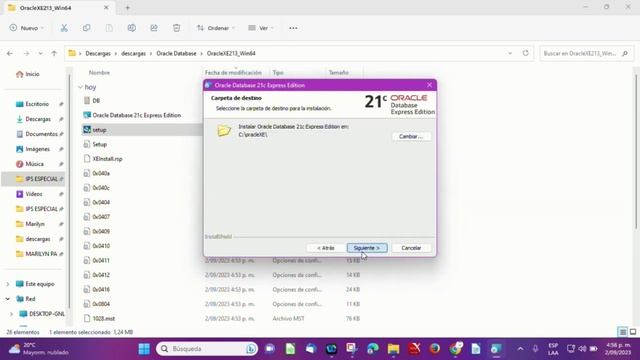
Task: Show hidden system tray icons chevron
Action: tap(520, 349)
